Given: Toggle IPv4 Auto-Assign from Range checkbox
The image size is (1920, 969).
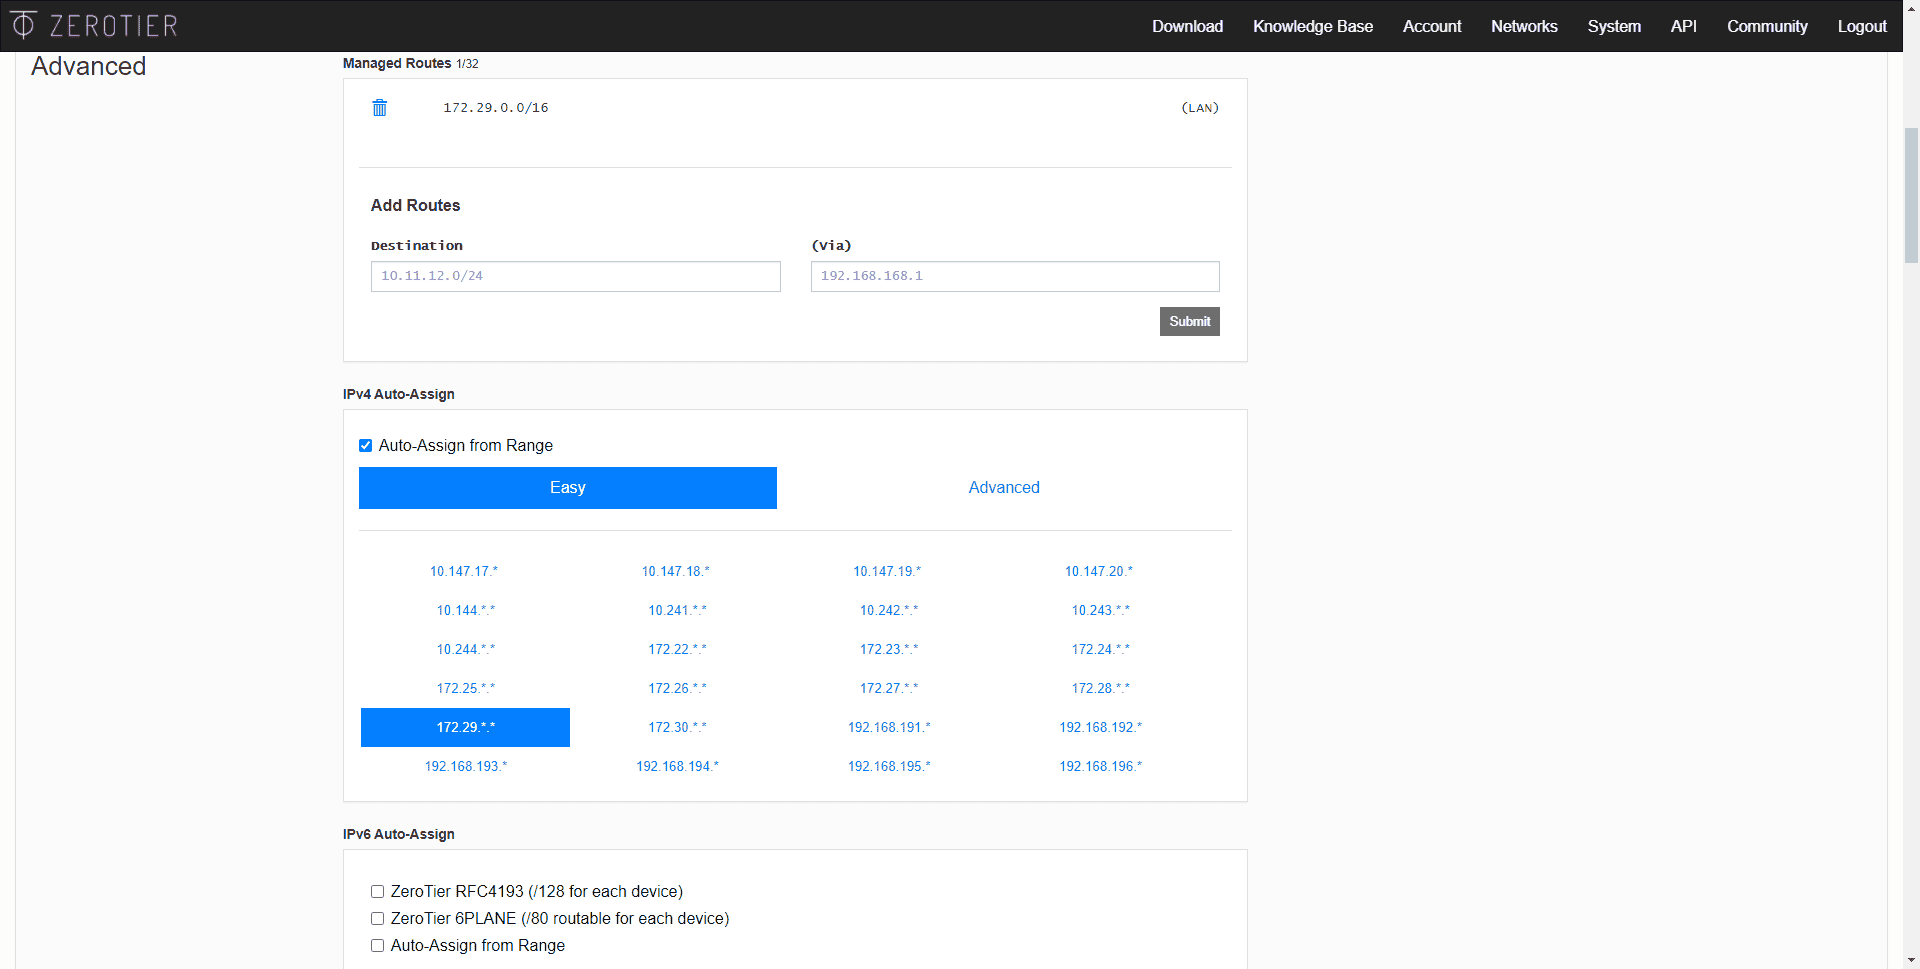Looking at the screenshot, I should pos(365,446).
